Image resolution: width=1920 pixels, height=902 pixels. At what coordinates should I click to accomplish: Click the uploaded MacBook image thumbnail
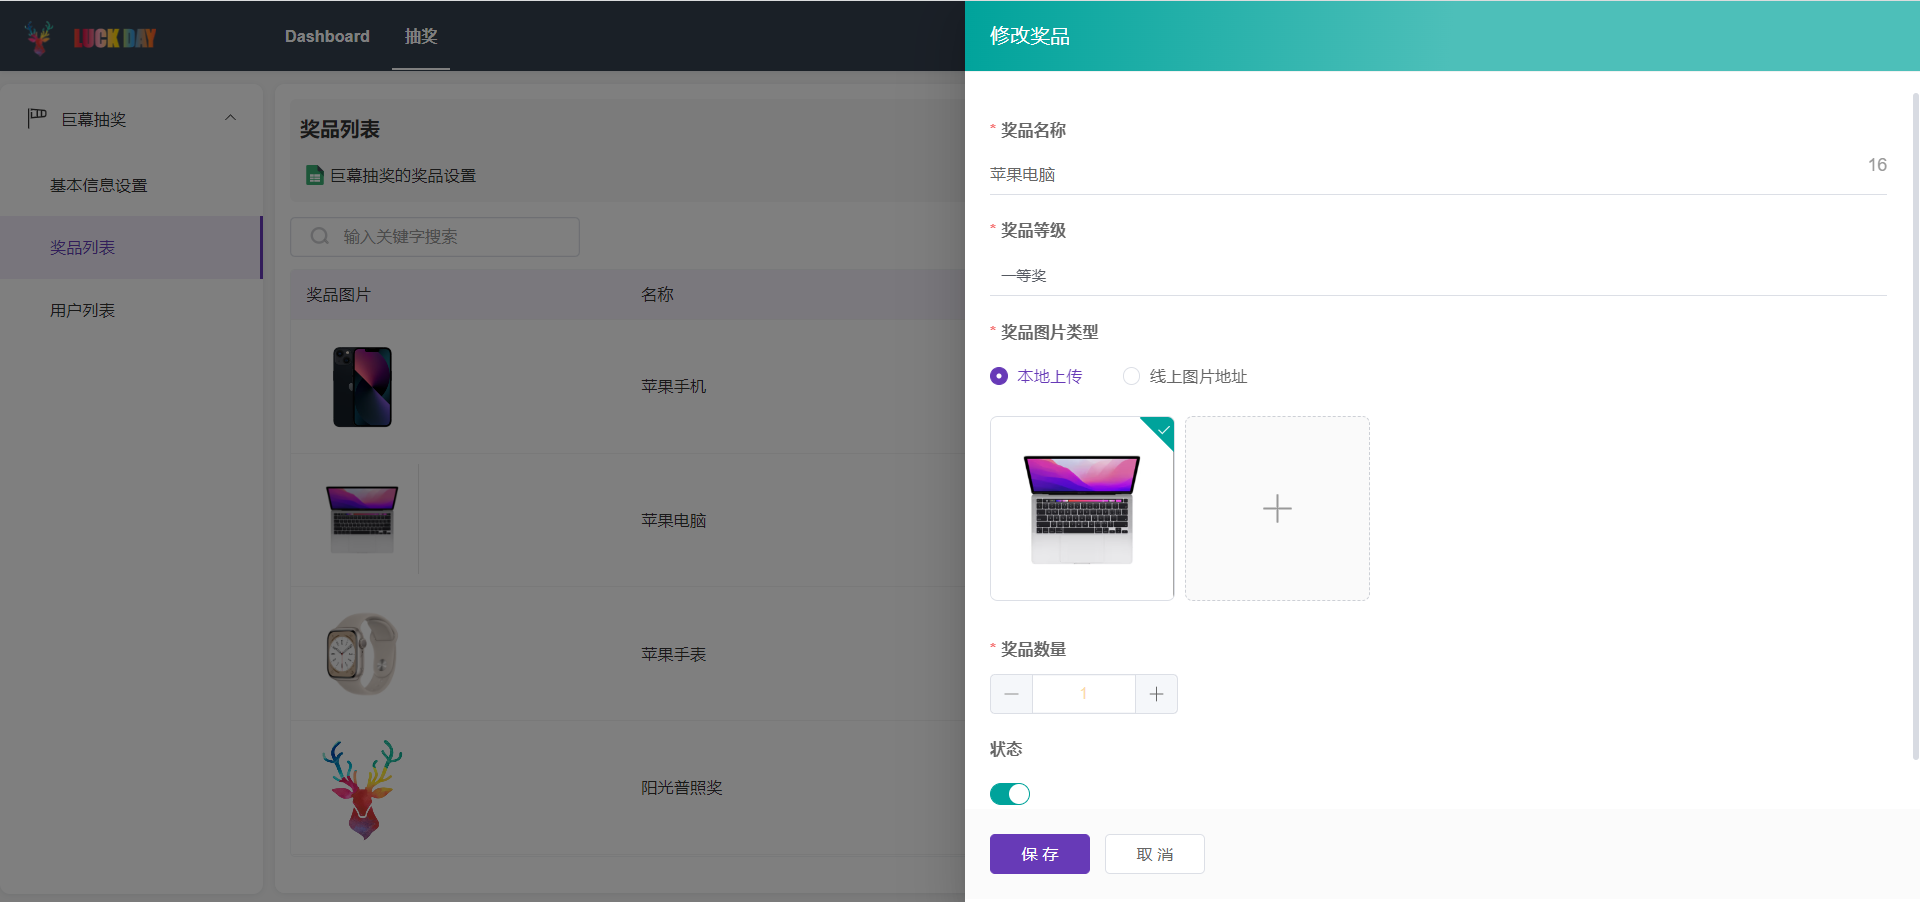[x=1081, y=510]
